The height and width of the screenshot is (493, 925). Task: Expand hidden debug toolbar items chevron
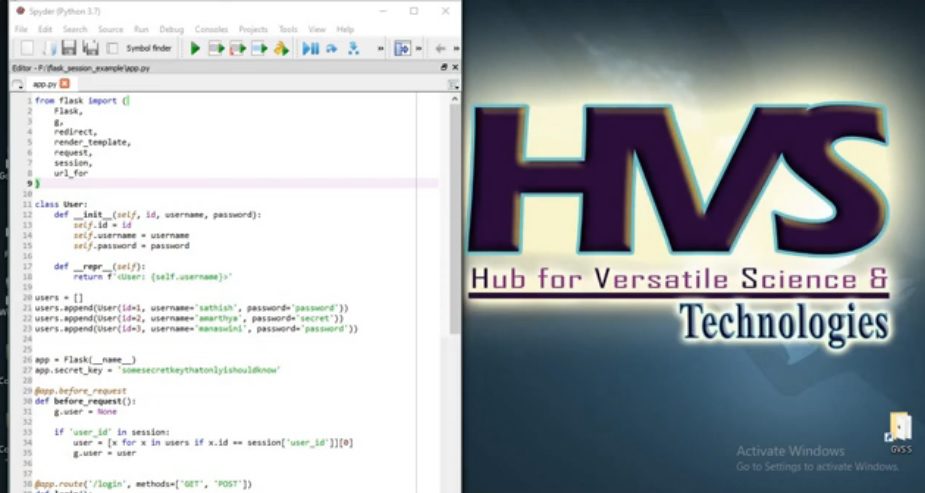point(381,48)
